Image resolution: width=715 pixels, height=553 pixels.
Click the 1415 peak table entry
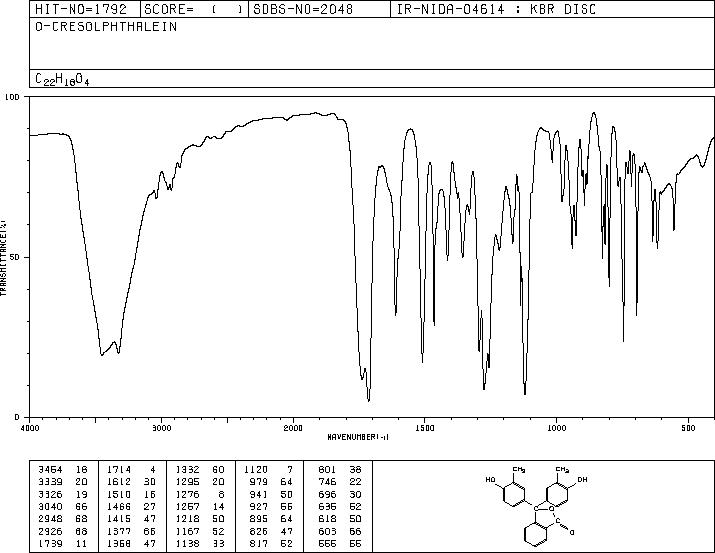coord(119,519)
